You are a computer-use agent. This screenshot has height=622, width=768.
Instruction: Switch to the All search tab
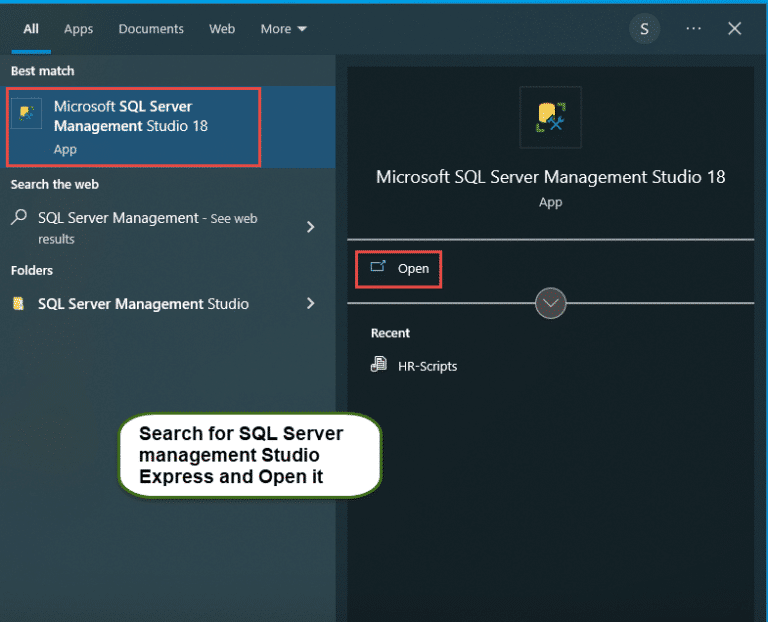coord(31,29)
